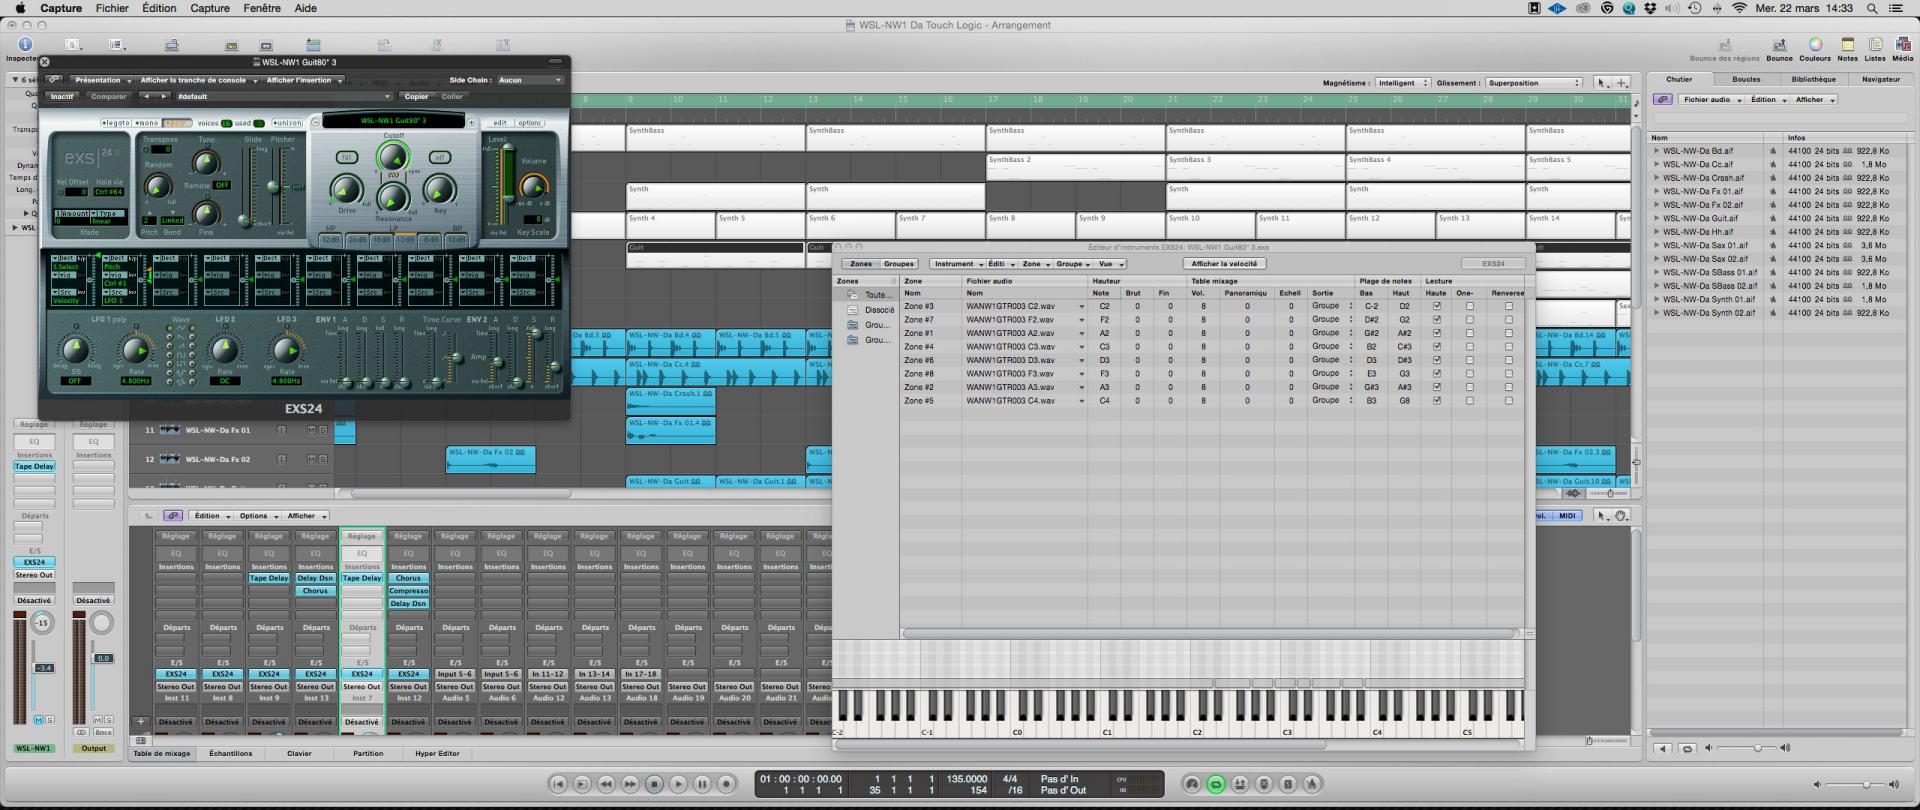
Task: Click Spotlight search in macOS menu bar
Action: [1874, 8]
